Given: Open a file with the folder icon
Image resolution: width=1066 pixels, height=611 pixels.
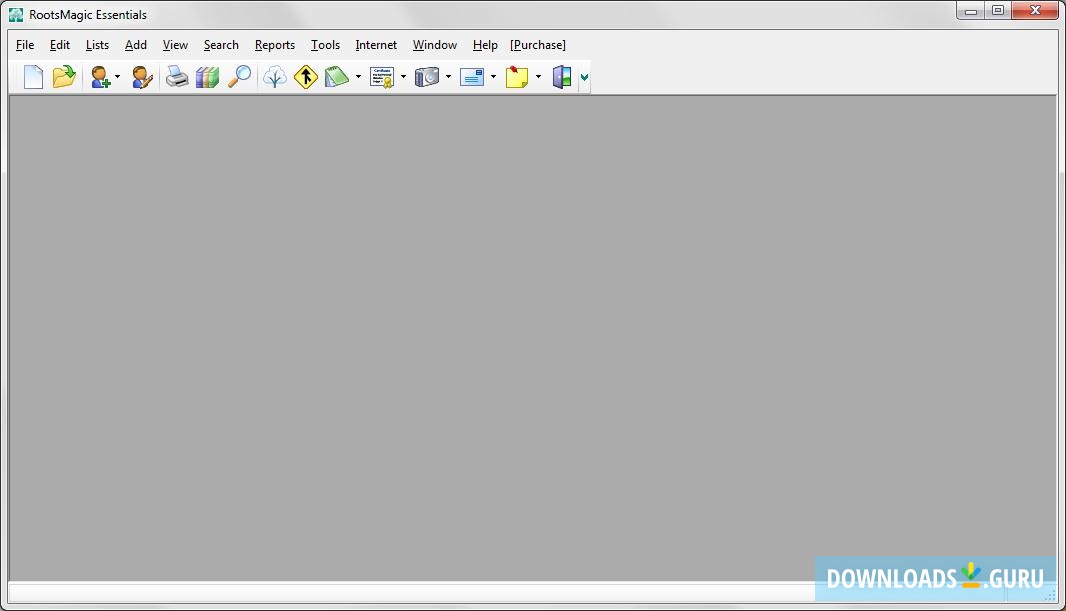Looking at the screenshot, I should [x=64, y=77].
